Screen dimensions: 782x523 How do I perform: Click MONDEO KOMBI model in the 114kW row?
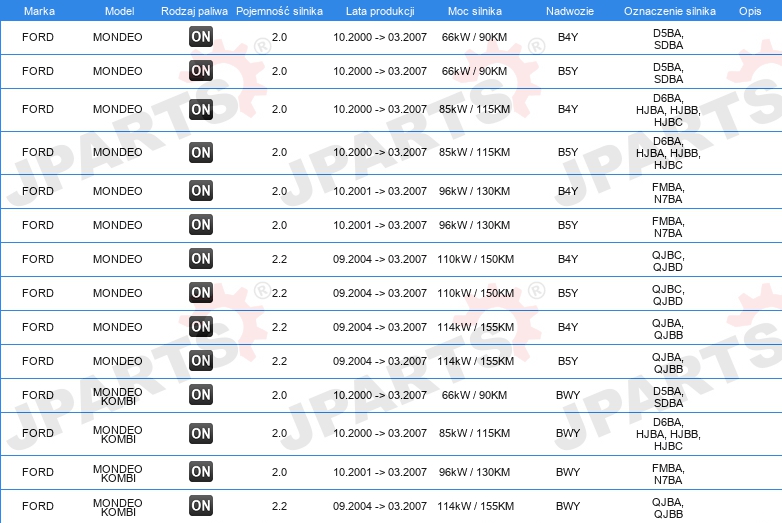tap(118, 508)
